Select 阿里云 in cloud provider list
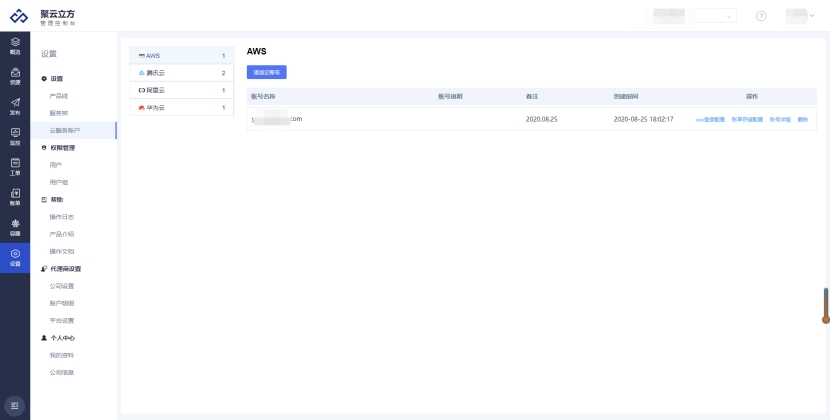The image size is (830, 420). point(182,90)
